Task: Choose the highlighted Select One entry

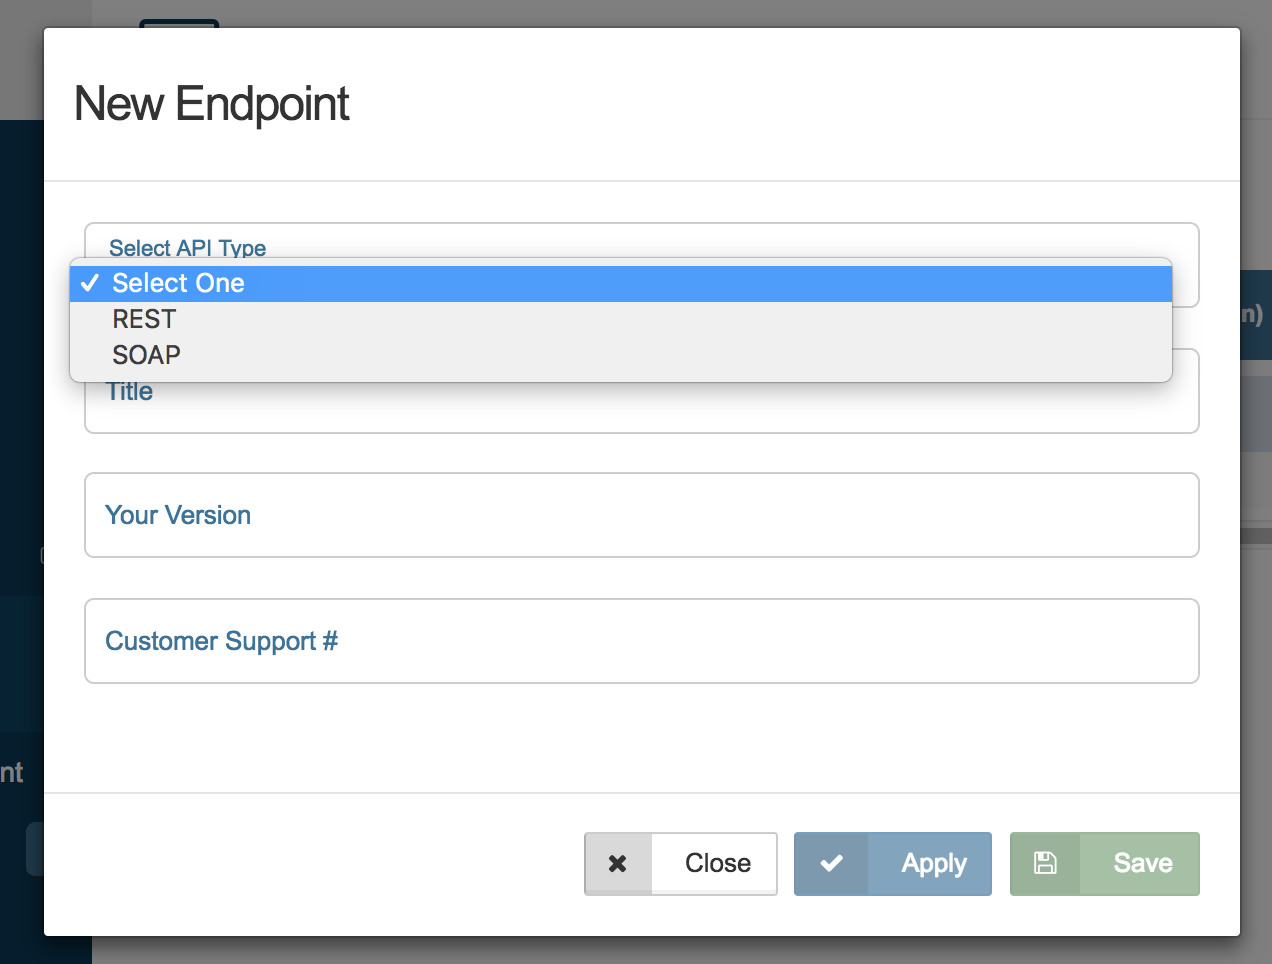Action: (x=177, y=283)
